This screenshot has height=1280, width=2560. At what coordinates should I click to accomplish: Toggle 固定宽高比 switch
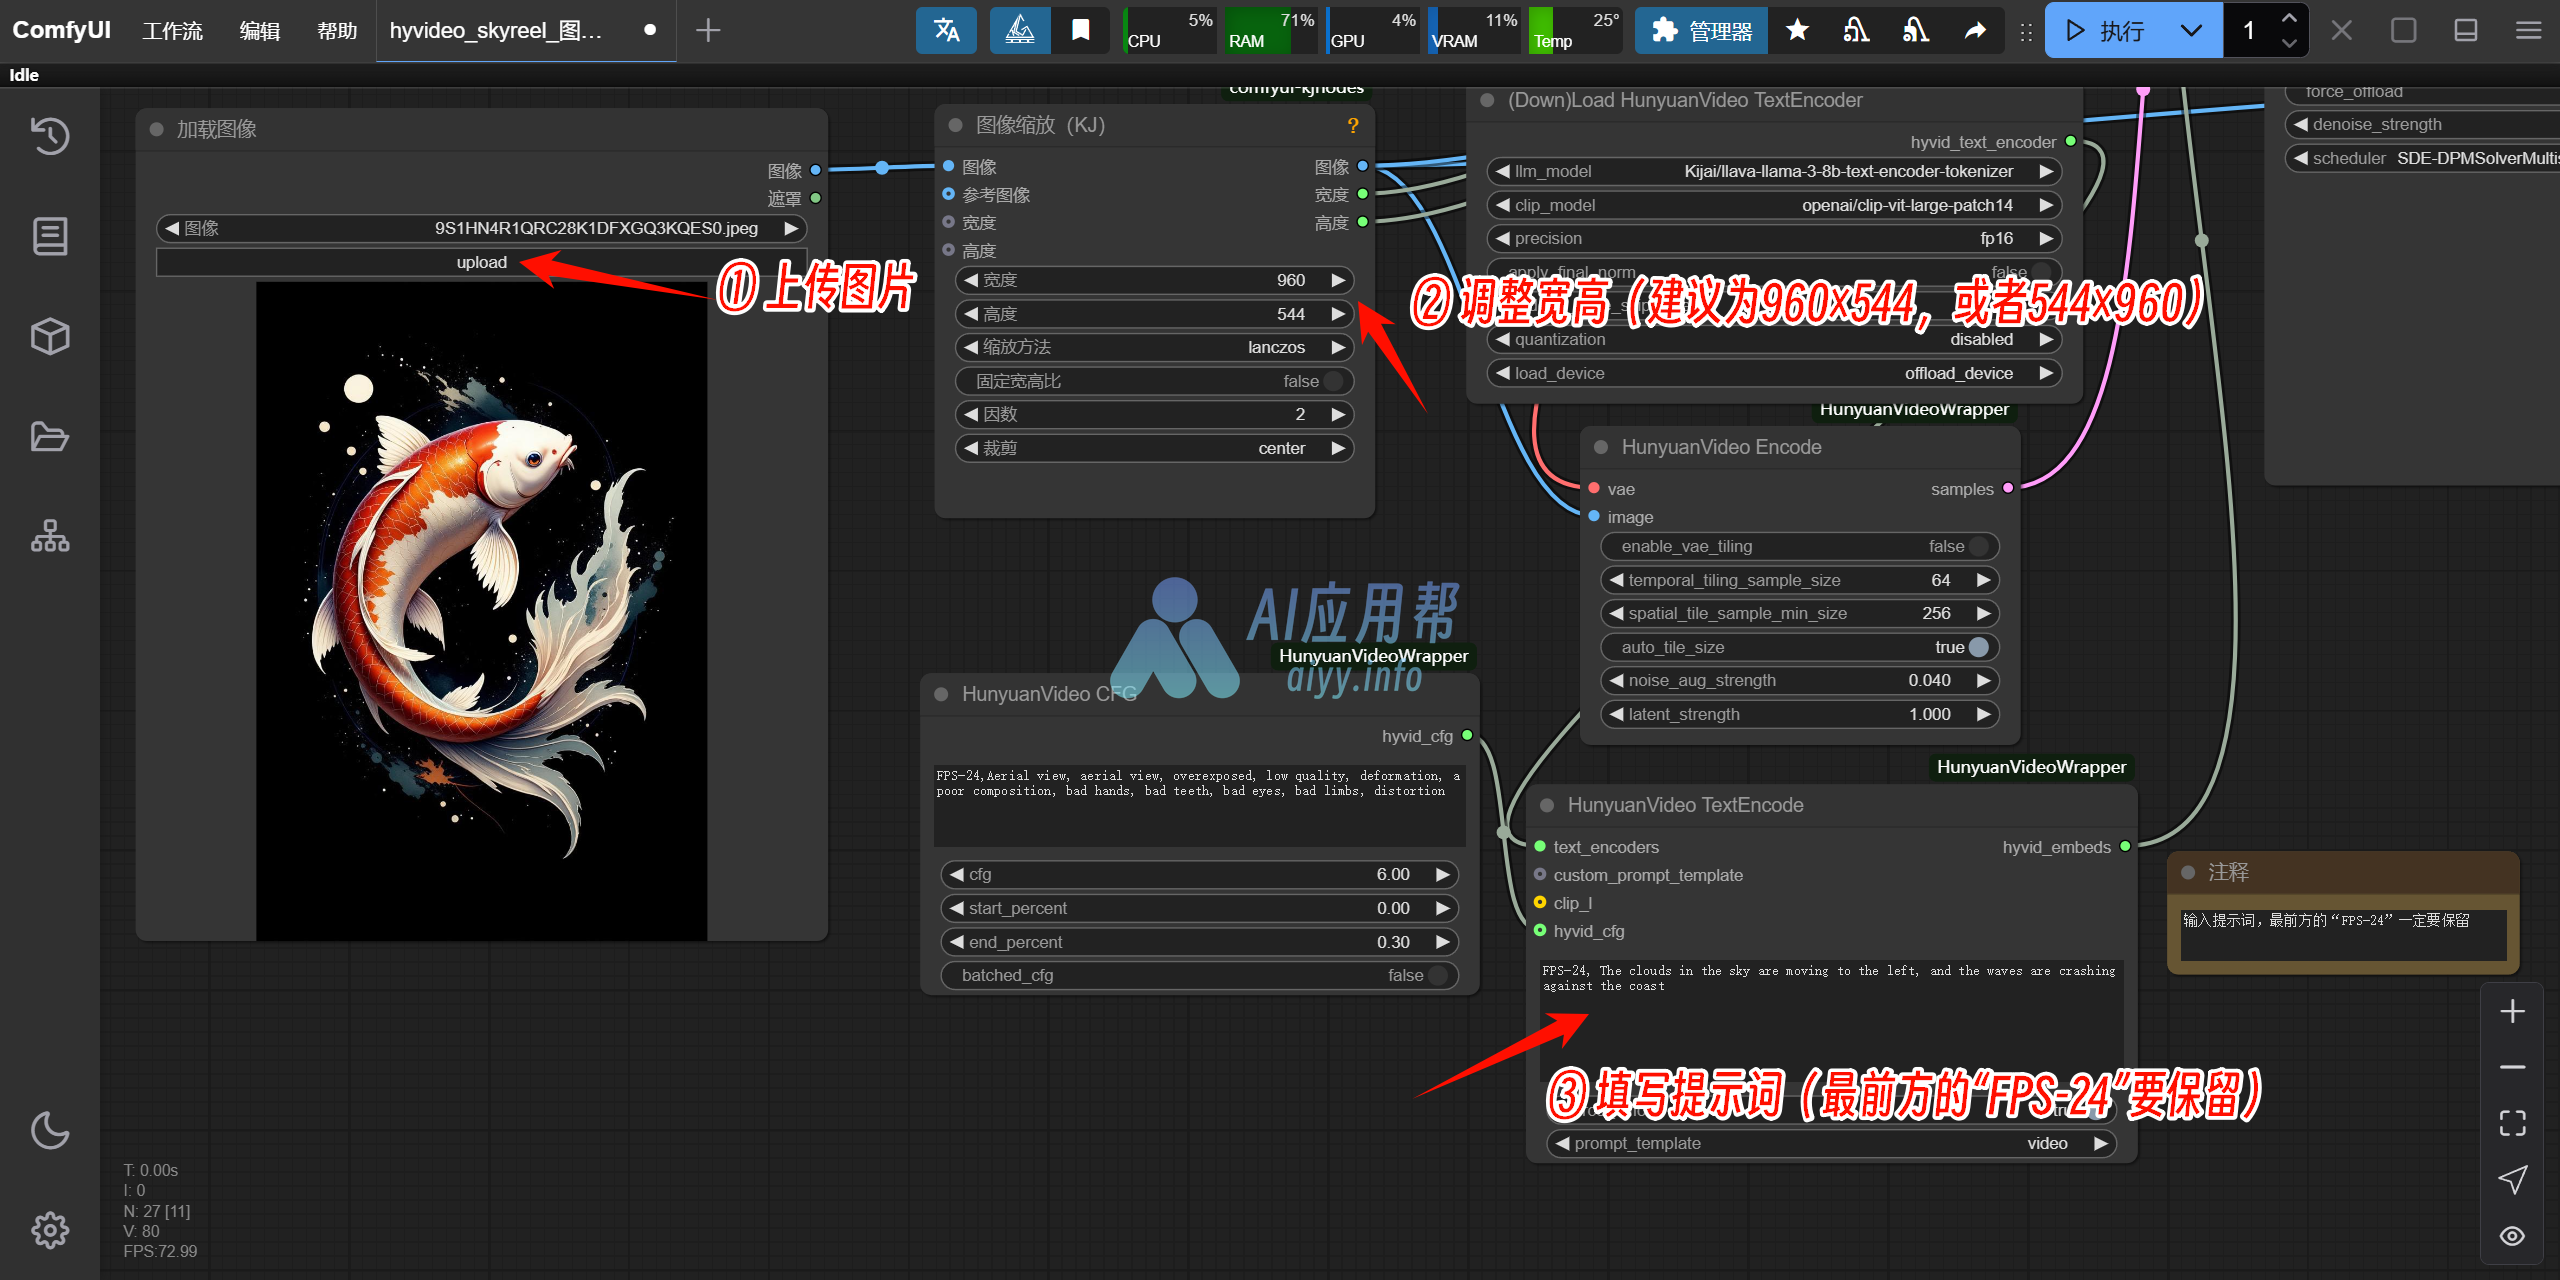pos(1154,381)
